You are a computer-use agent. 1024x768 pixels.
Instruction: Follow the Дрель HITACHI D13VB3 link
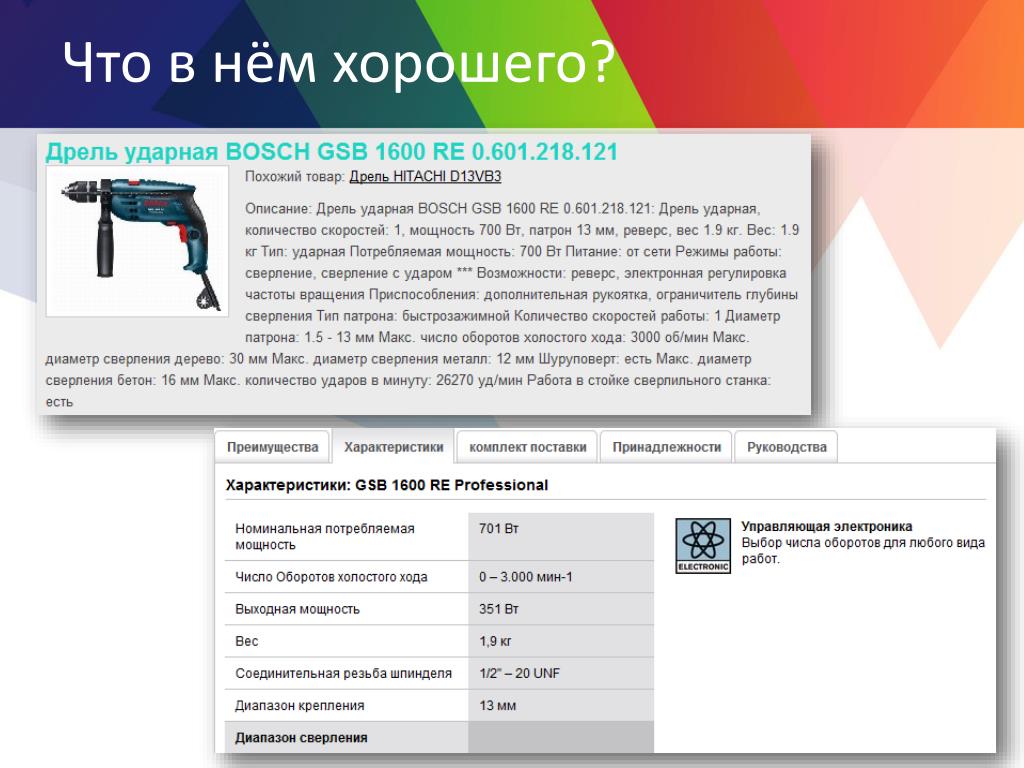click(425, 176)
